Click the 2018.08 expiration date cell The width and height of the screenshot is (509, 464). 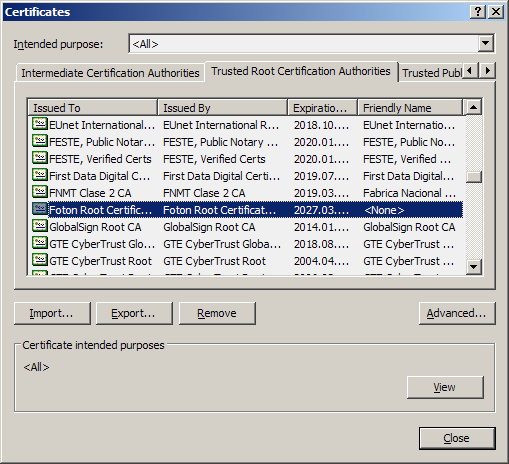321,244
